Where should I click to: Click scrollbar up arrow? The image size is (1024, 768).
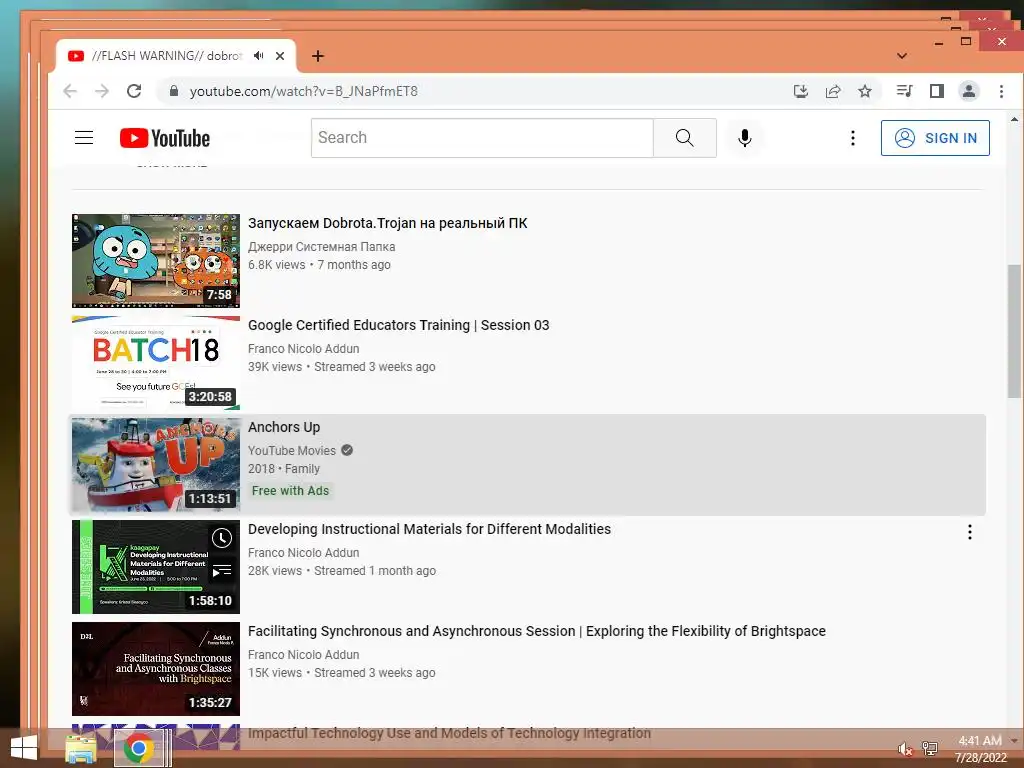tap(1014, 120)
